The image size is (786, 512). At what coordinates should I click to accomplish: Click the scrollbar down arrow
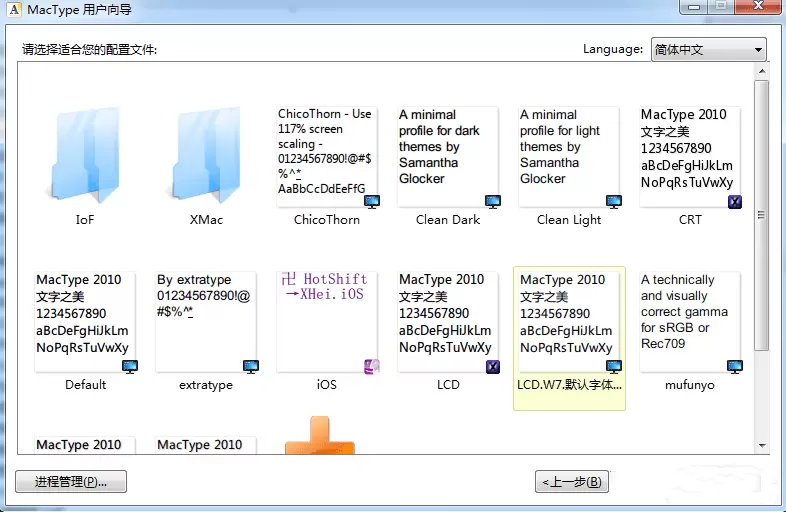click(x=762, y=445)
